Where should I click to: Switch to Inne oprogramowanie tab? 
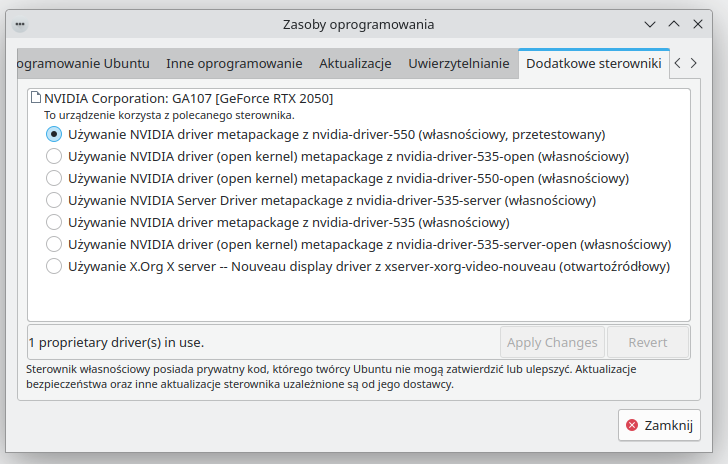[x=234, y=63]
